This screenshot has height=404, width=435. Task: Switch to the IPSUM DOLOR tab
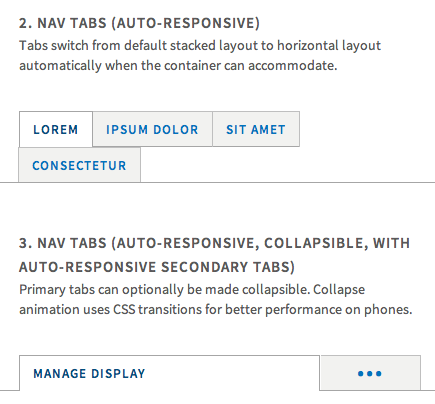click(152, 129)
